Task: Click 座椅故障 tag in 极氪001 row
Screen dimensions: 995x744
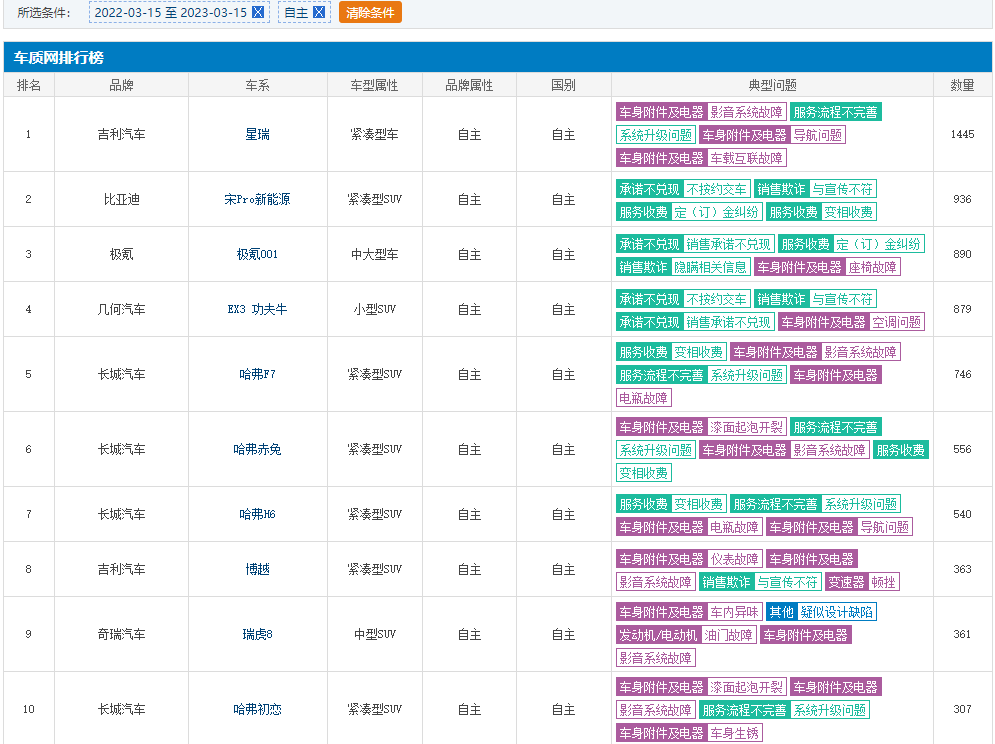Action: pos(873,267)
